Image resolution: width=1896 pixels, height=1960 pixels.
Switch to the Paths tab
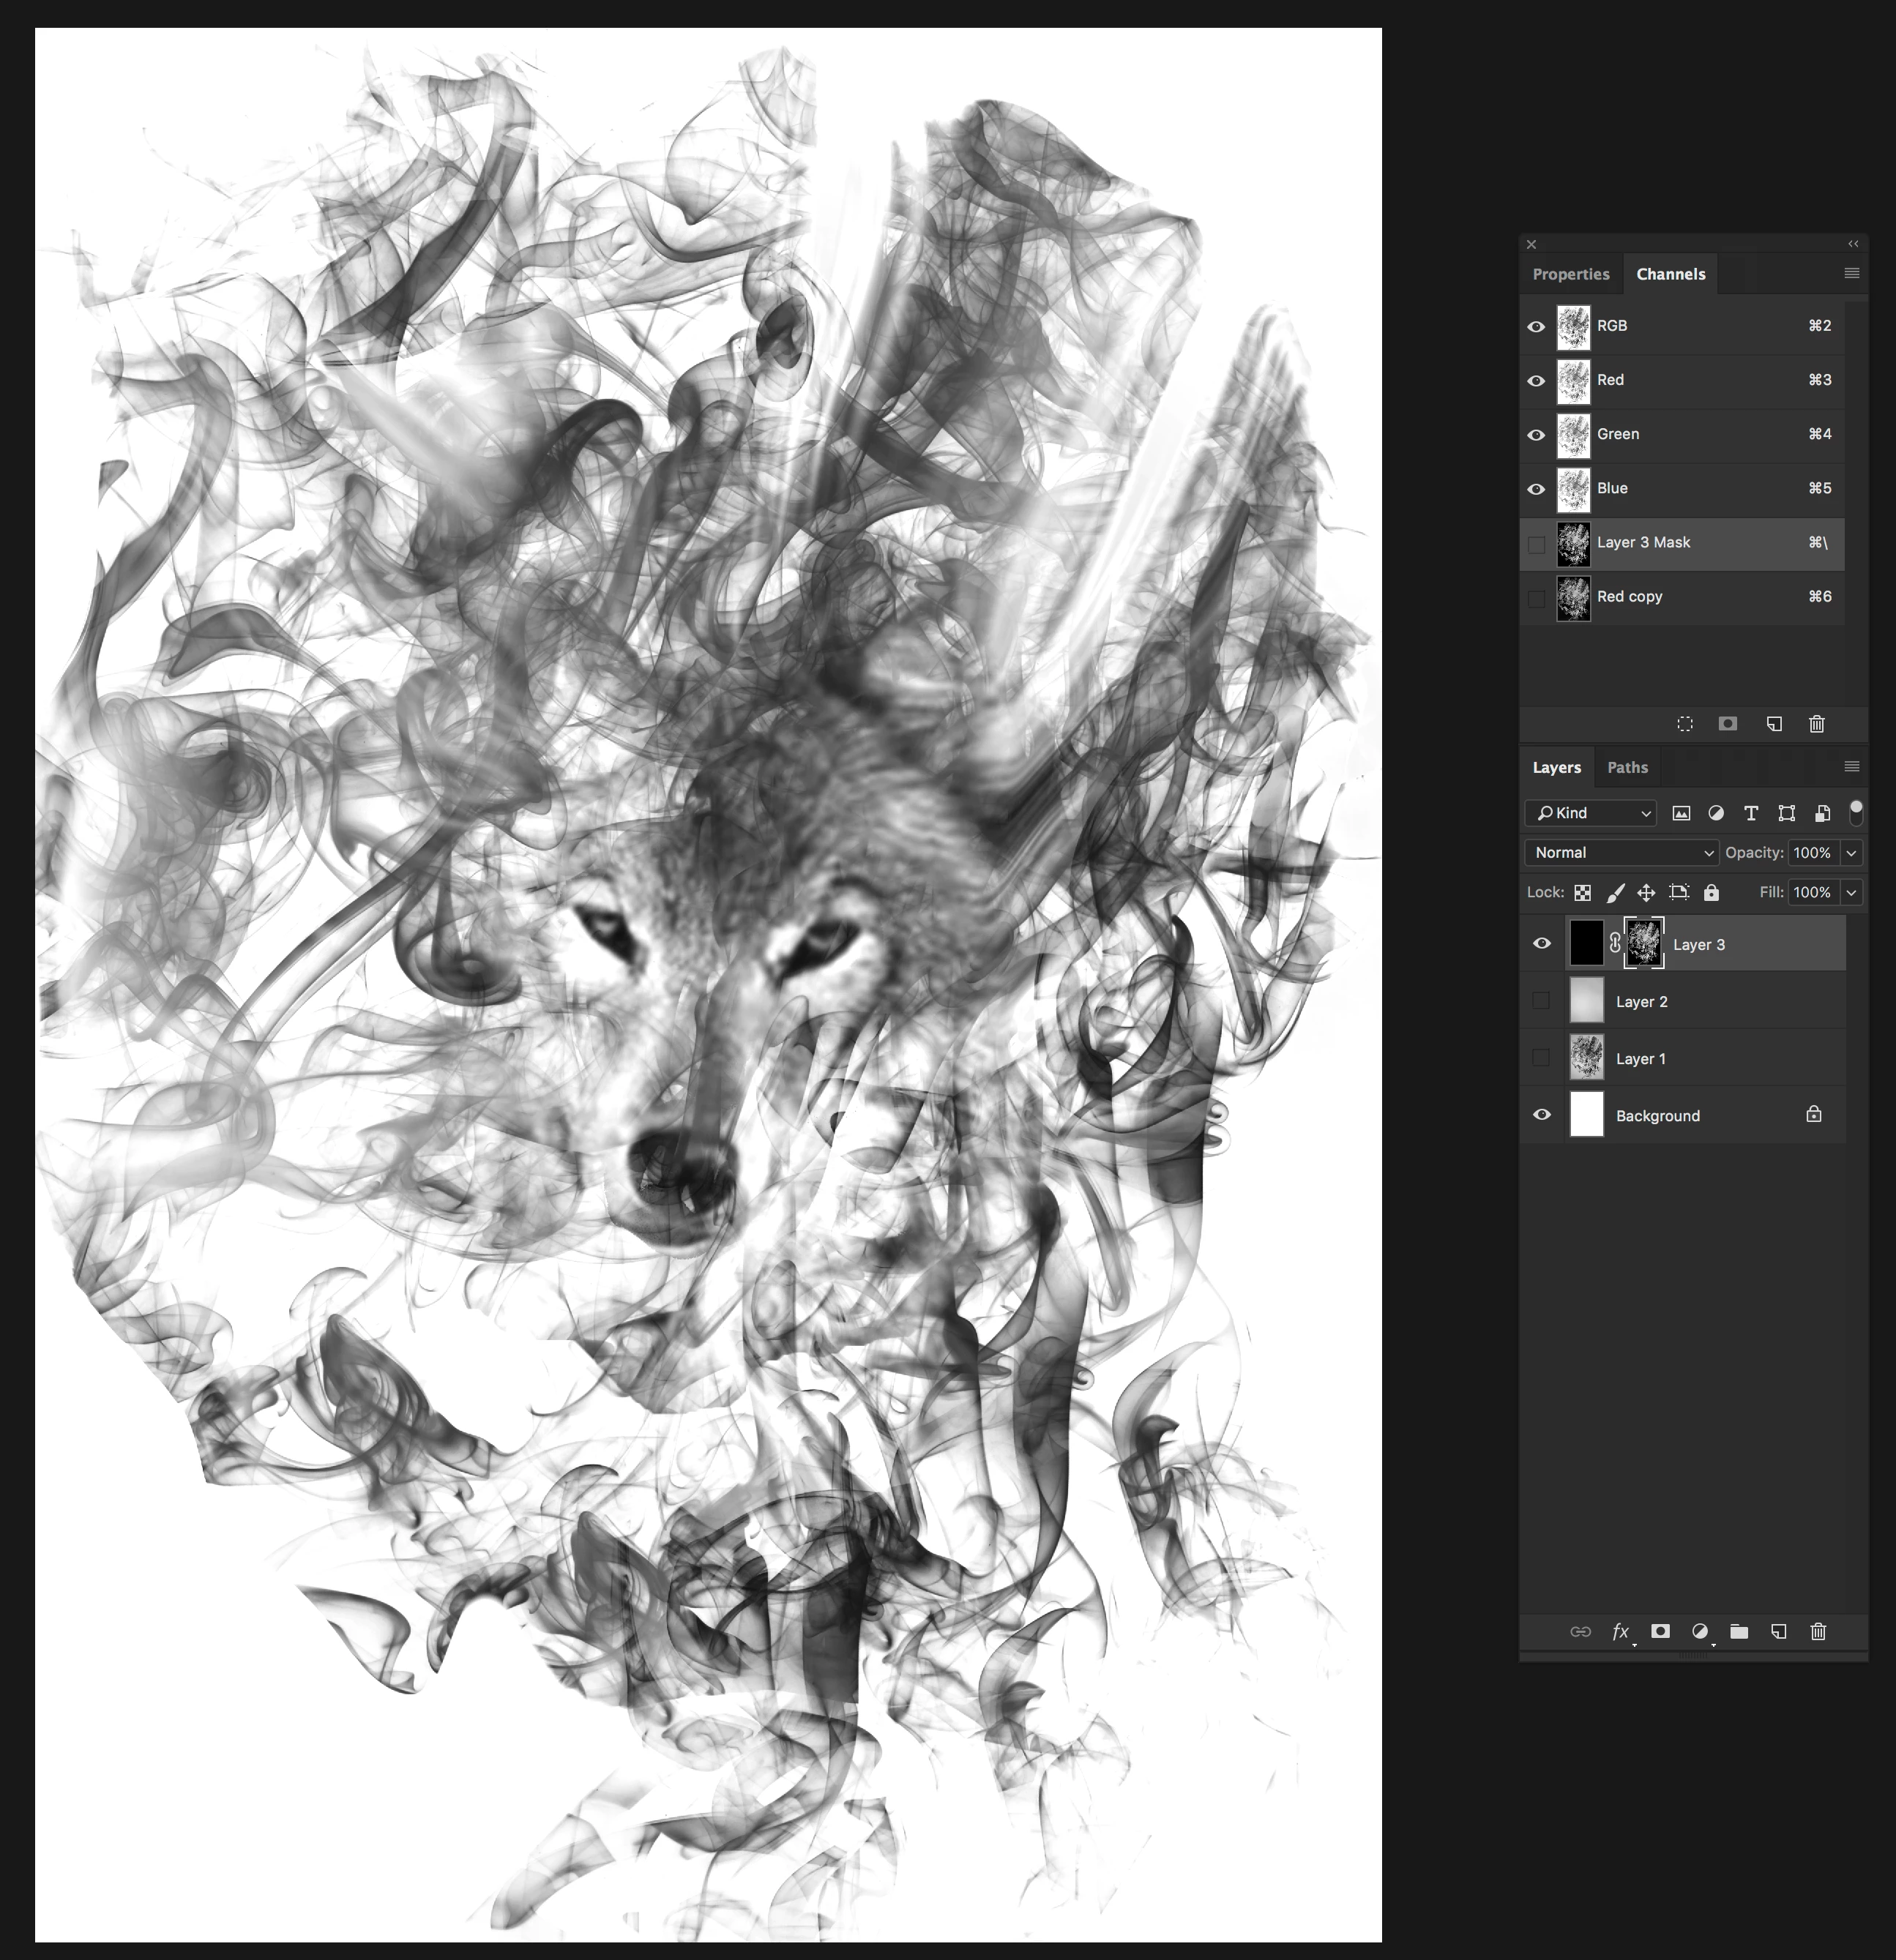(x=1627, y=768)
